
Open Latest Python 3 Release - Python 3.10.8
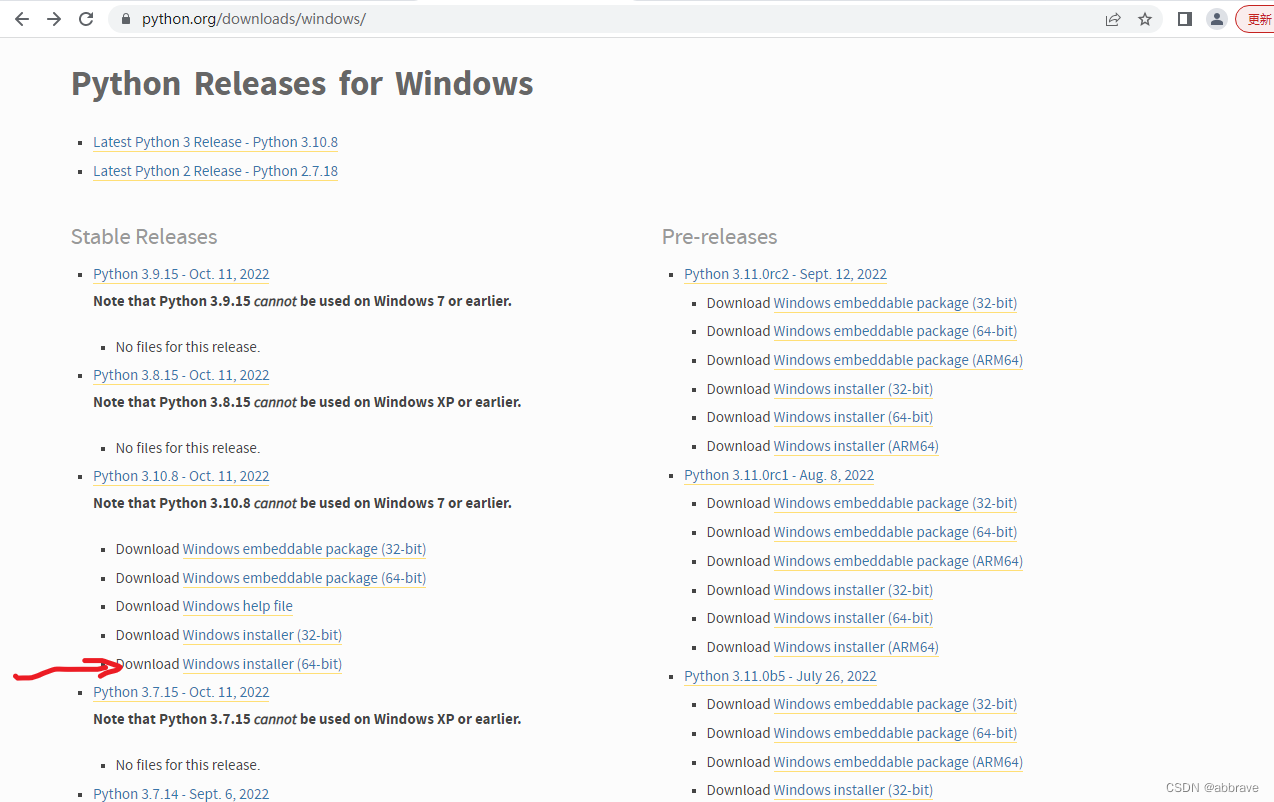coord(215,142)
